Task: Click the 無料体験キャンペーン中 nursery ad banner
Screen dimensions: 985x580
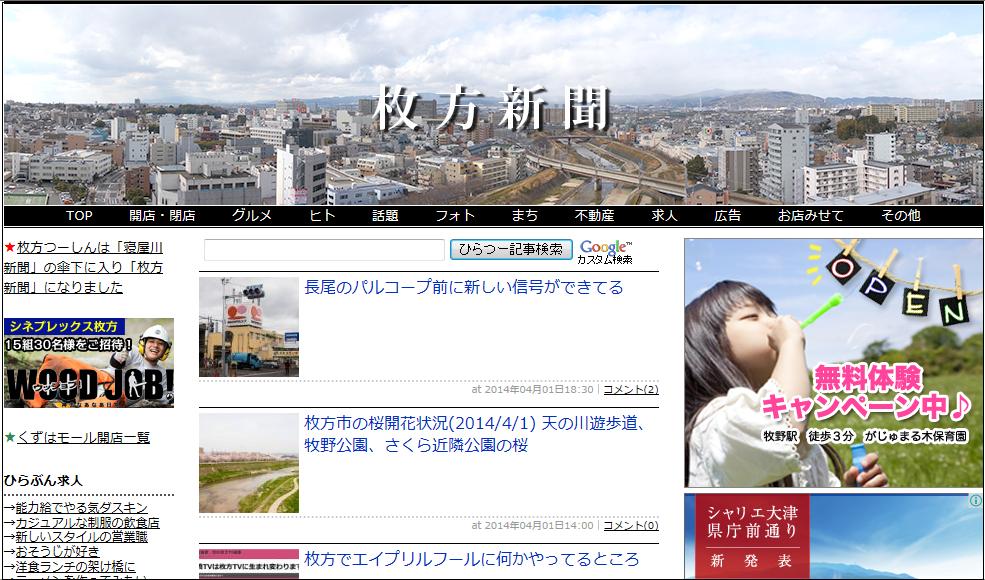Action: [834, 363]
